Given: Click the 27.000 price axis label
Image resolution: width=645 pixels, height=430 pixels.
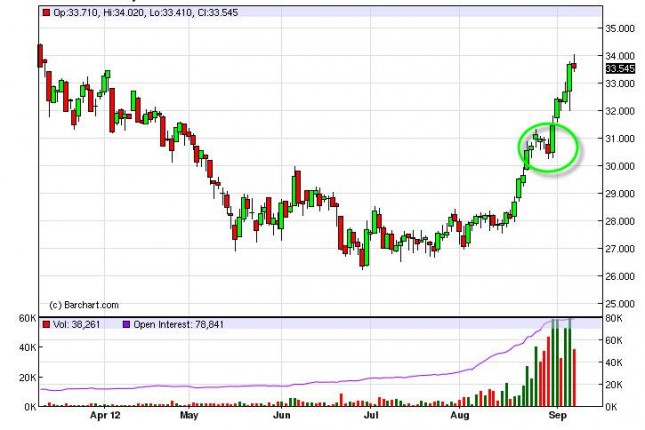Looking at the screenshot, I should 619,249.
